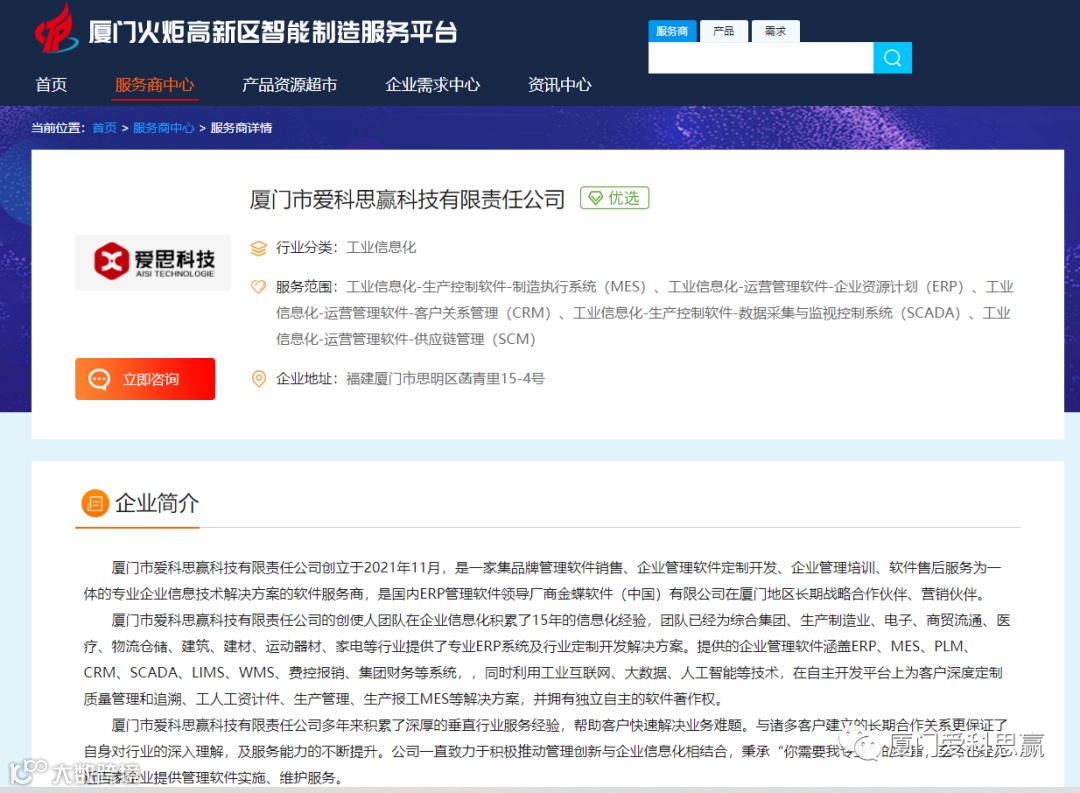Click address text 福建厦门市思明区菡青里15-4号
This screenshot has height=793, width=1080.
pyautogui.click(x=445, y=378)
